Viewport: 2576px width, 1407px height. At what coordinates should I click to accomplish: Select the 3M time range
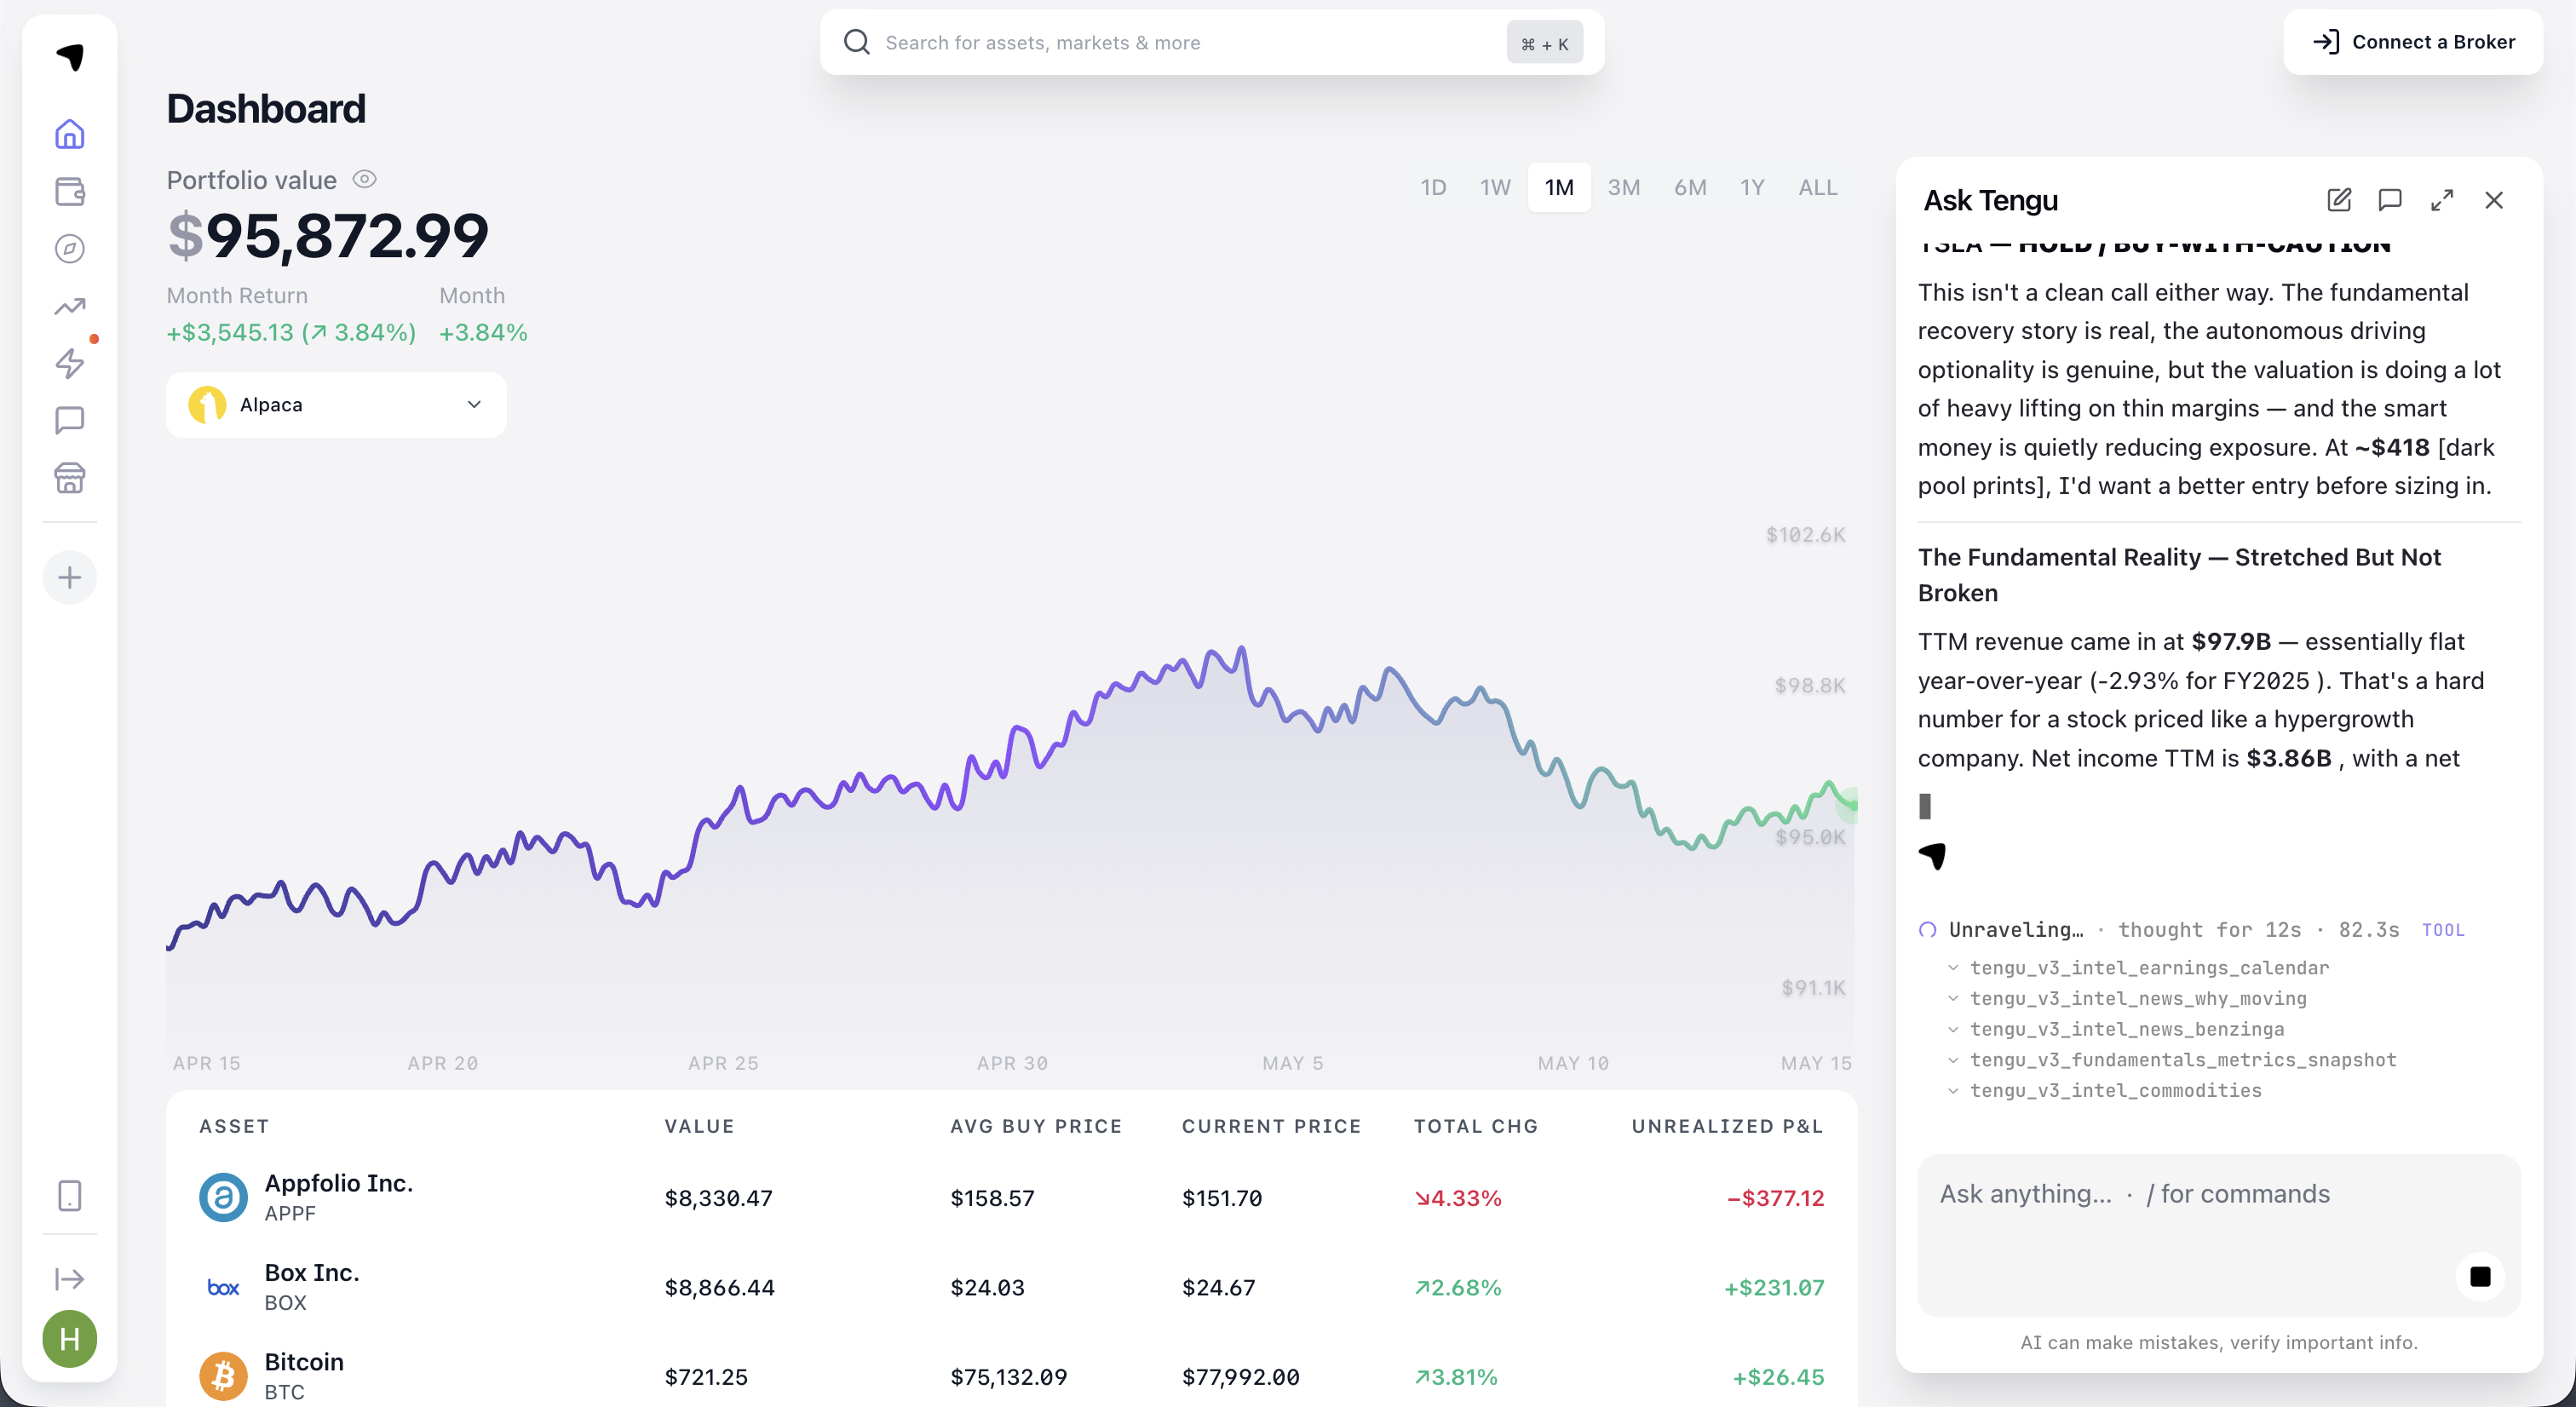coord(1623,188)
